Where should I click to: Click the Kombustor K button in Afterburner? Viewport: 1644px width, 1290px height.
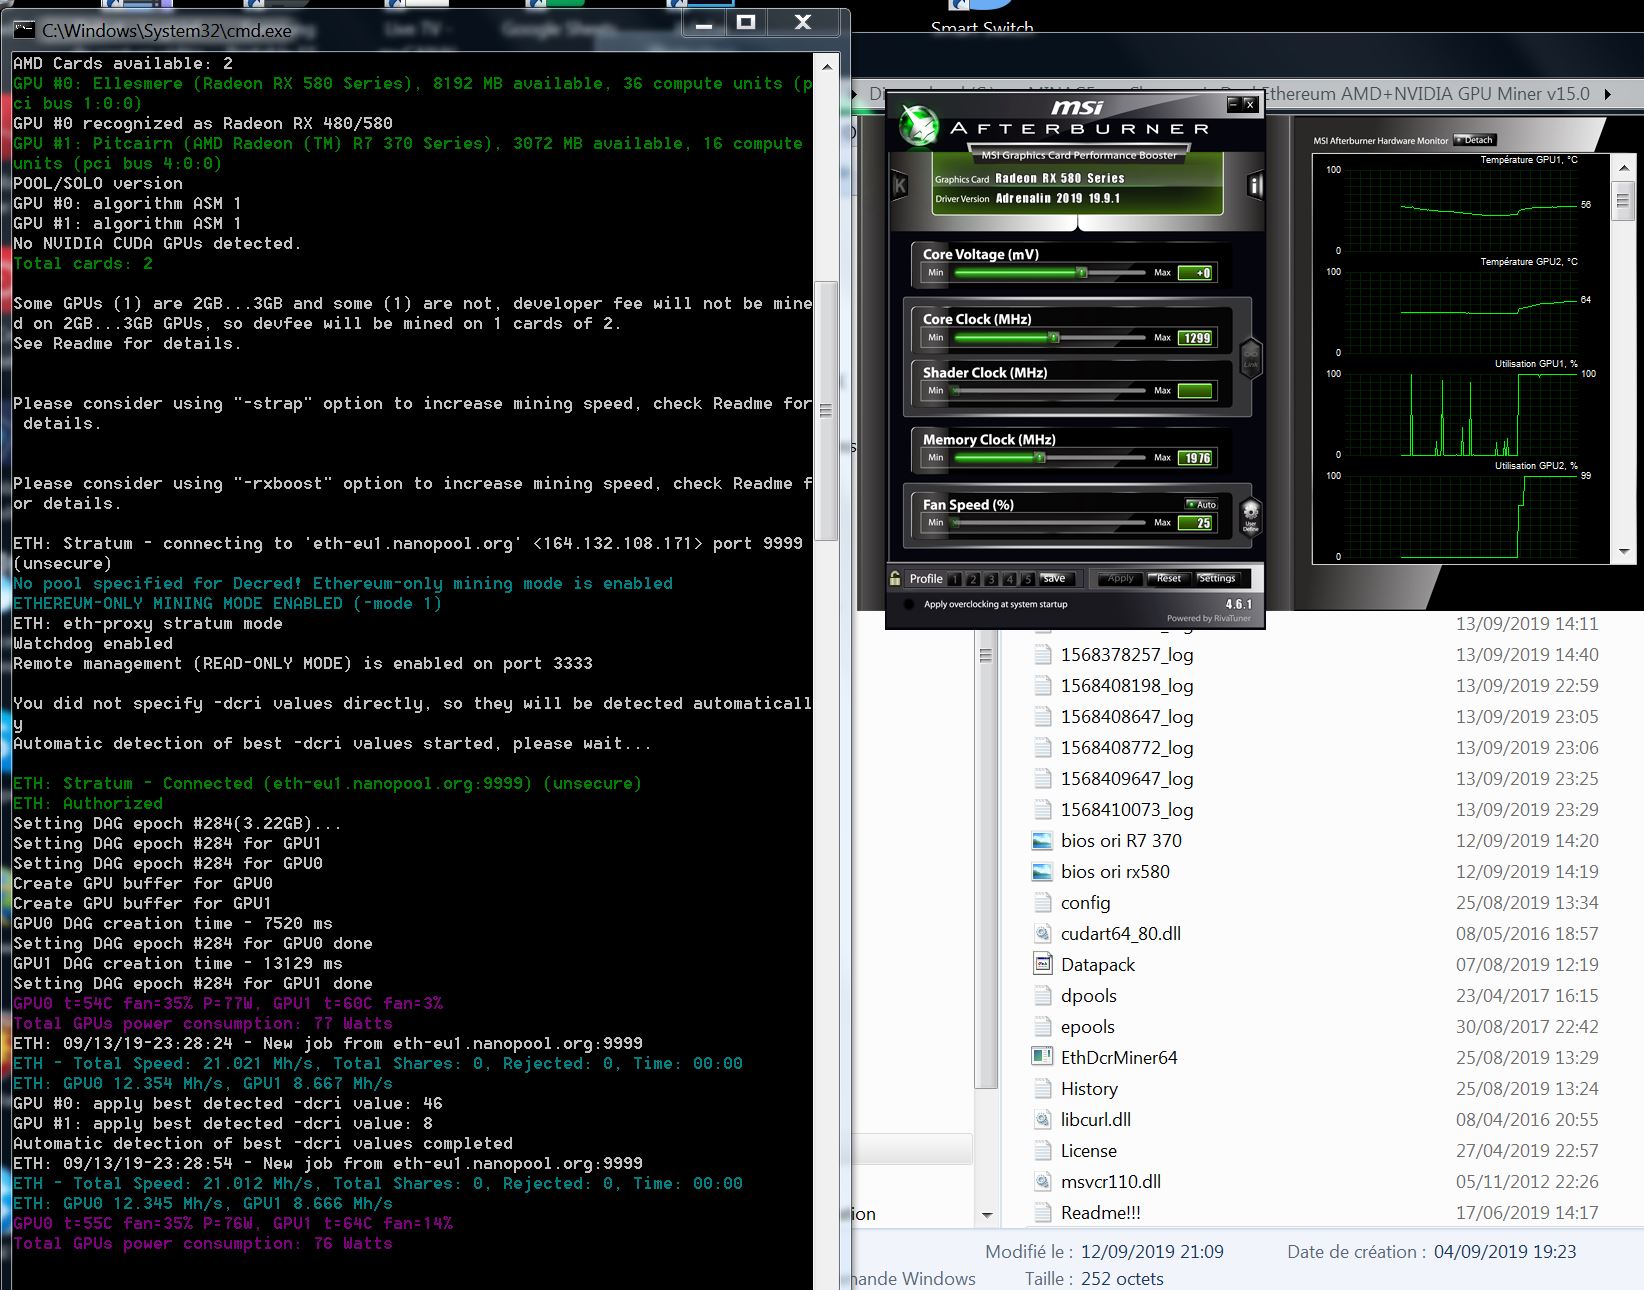tap(899, 185)
